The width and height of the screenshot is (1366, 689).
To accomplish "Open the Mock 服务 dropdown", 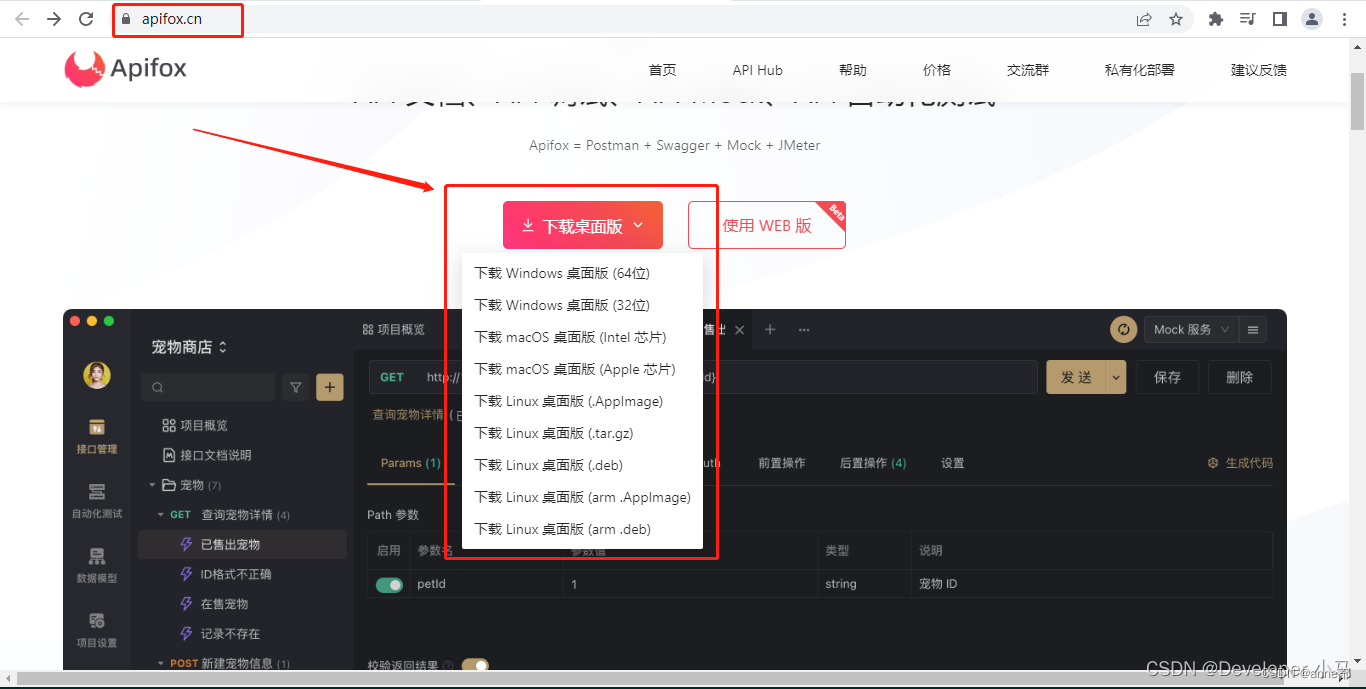I will pyautogui.click(x=1191, y=329).
